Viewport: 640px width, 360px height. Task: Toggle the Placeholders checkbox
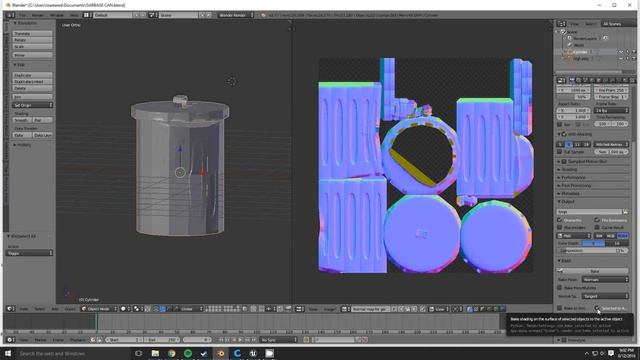click(560, 227)
